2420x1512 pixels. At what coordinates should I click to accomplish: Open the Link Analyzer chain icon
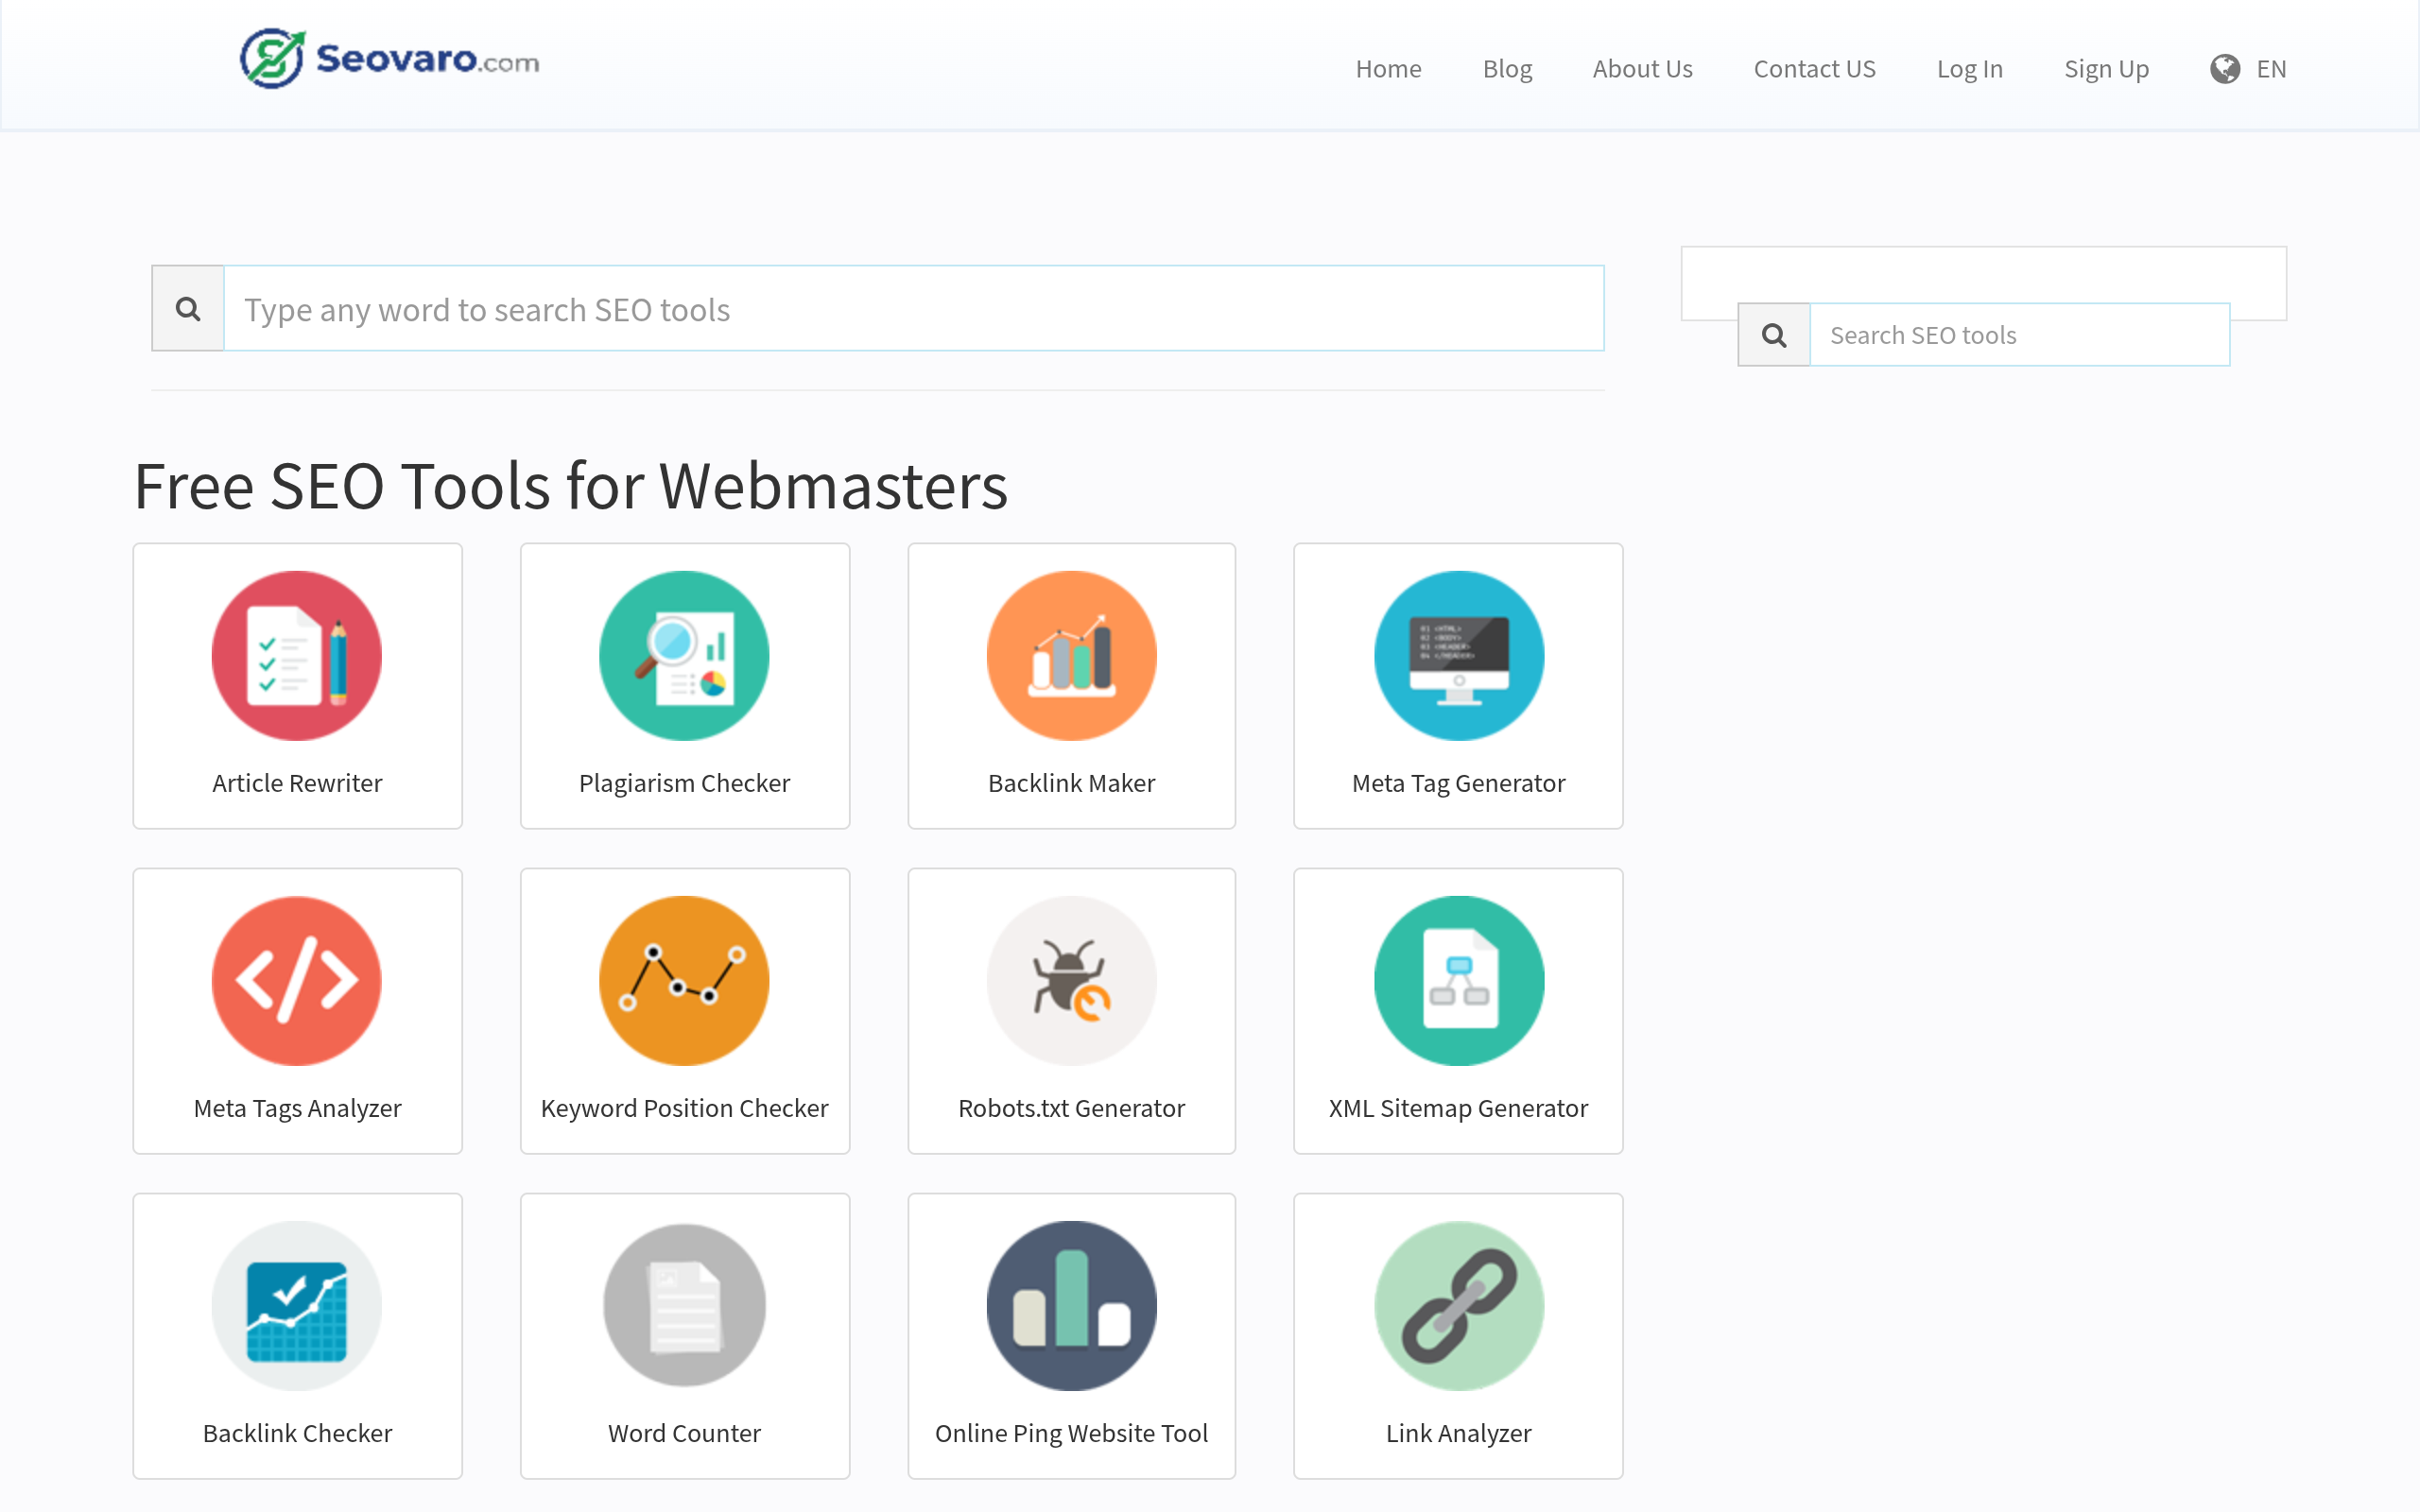tap(1459, 1306)
